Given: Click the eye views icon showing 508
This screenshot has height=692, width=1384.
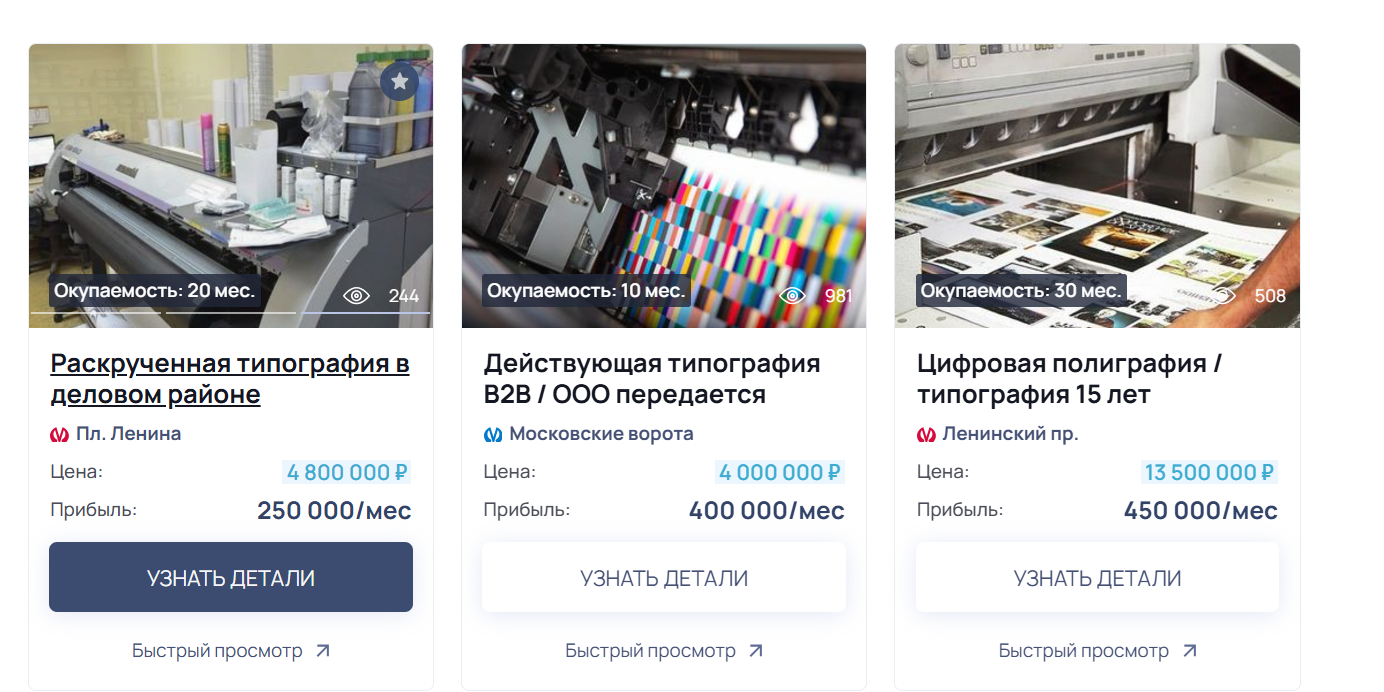Looking at the screenshot, I should [x=1225, y=295].
